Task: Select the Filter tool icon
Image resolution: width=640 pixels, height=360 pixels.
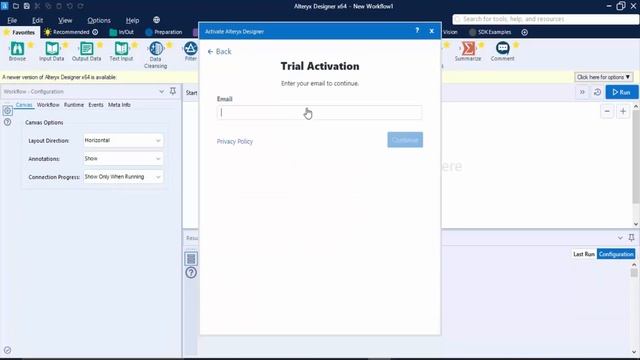Action: [x=190, y=49]
